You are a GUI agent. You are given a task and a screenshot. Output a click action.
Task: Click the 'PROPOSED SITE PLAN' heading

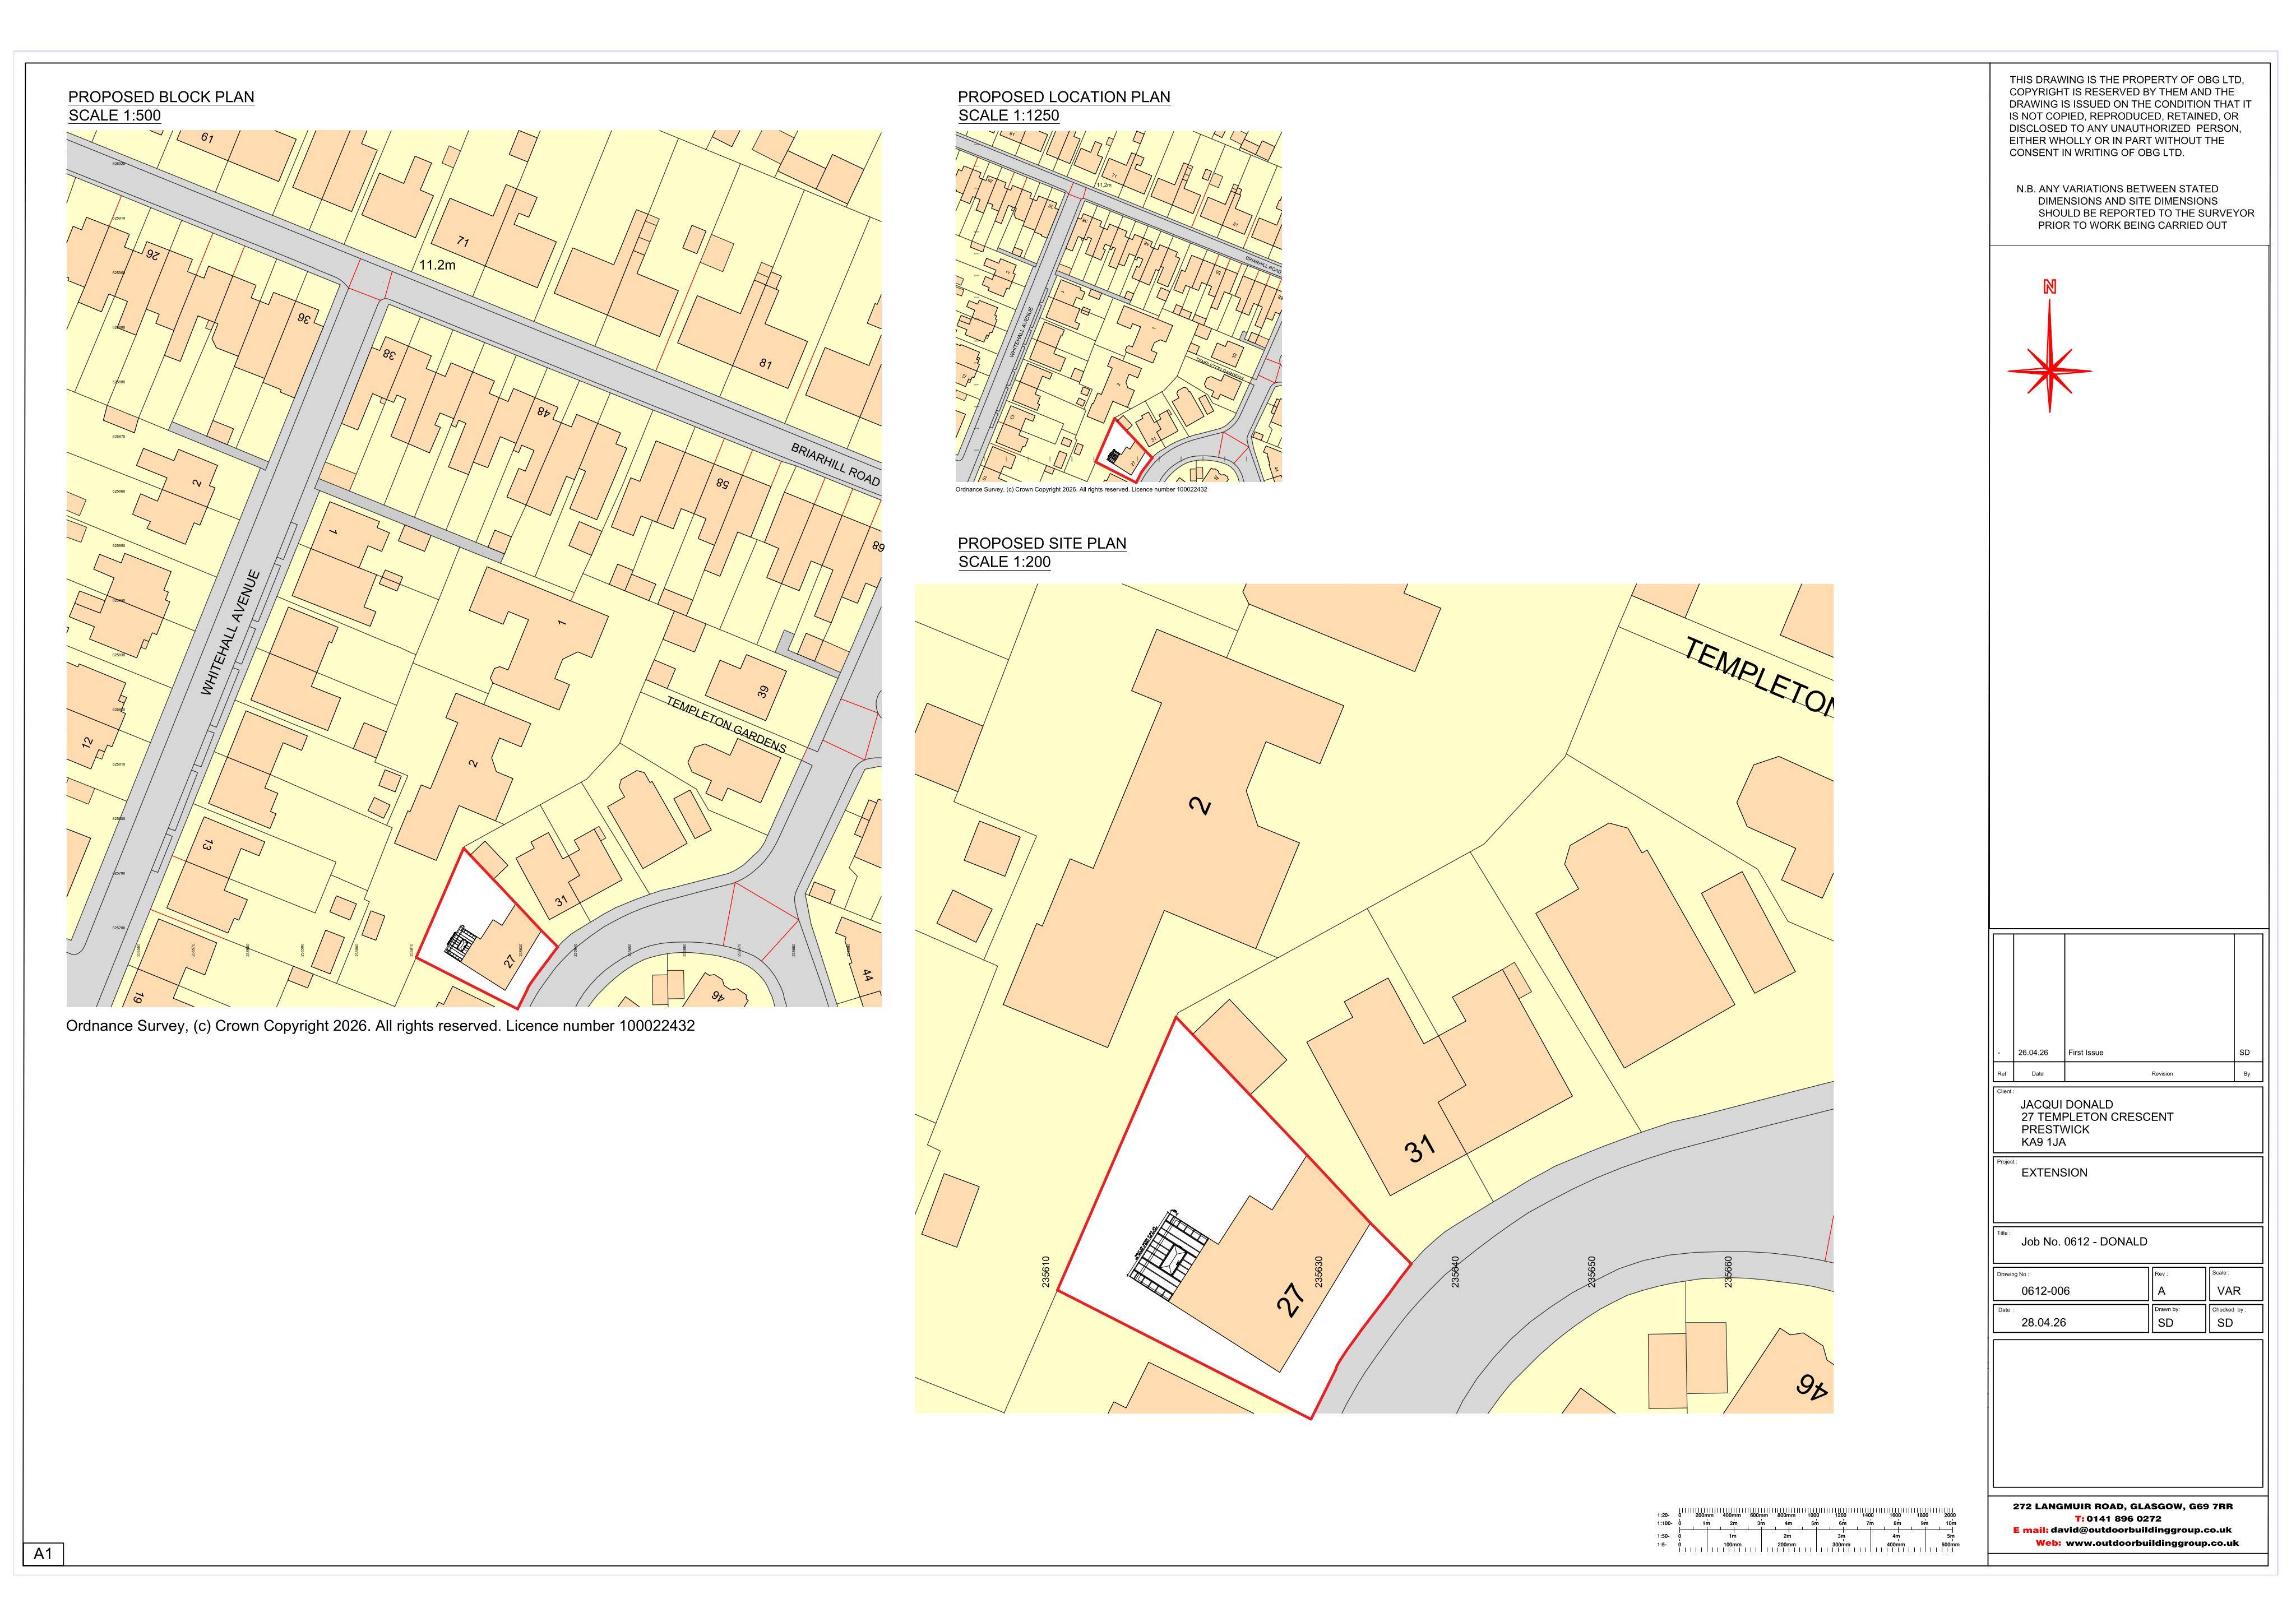tap(1042, 543)
